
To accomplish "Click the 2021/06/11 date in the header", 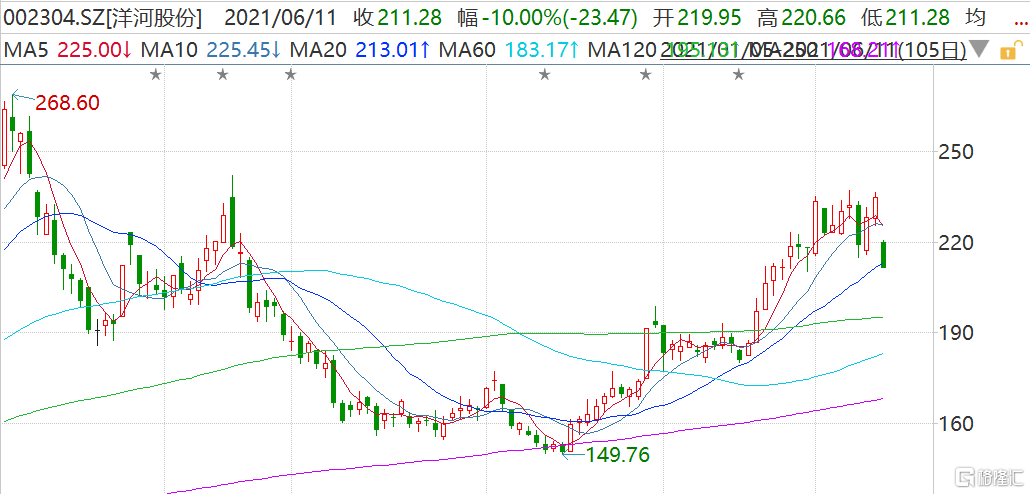I will click(281, 18).
